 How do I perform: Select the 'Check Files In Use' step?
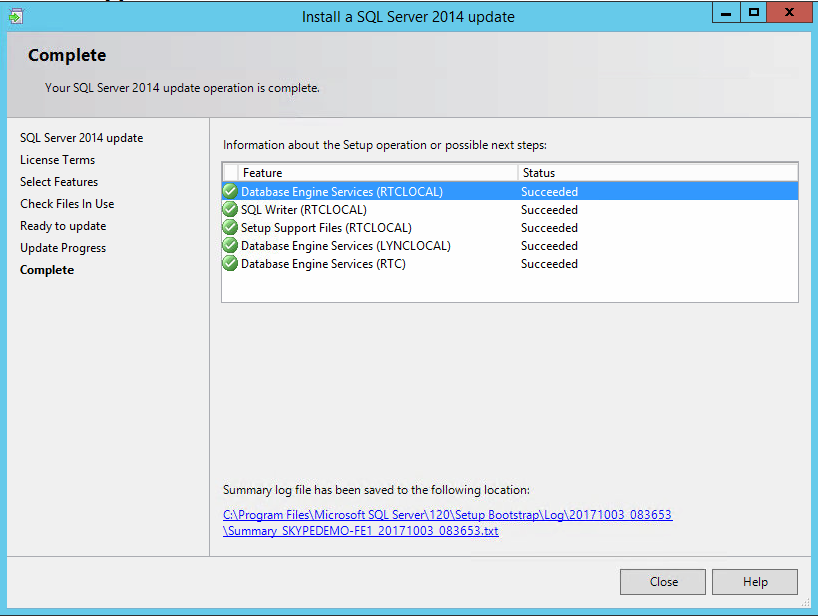[x=67, y=204]
